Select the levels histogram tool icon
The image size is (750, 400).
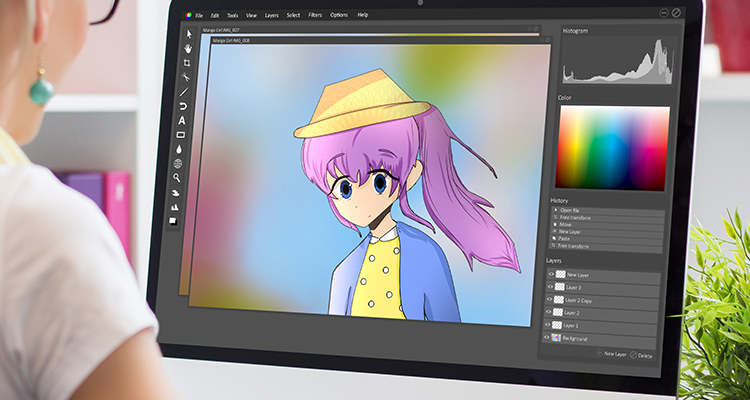[x=174, y=207]
